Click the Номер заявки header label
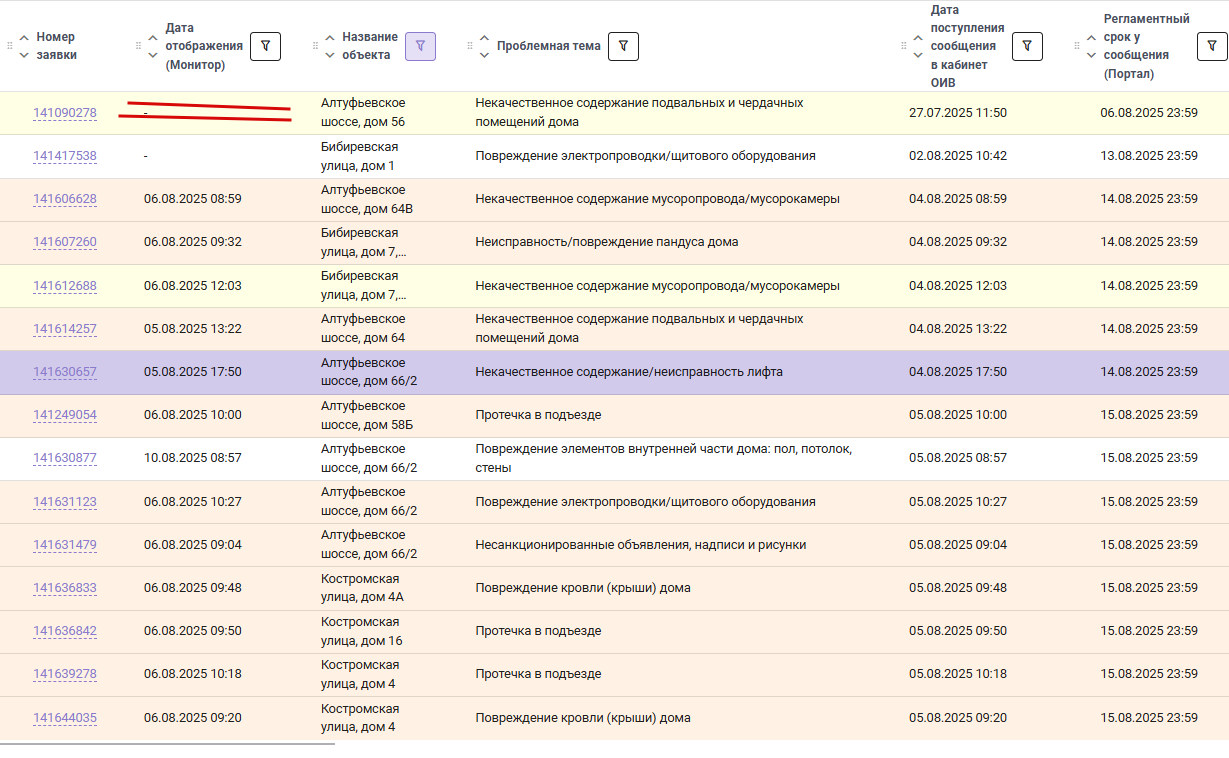The image size is (1229, 758). coord(57,46)
